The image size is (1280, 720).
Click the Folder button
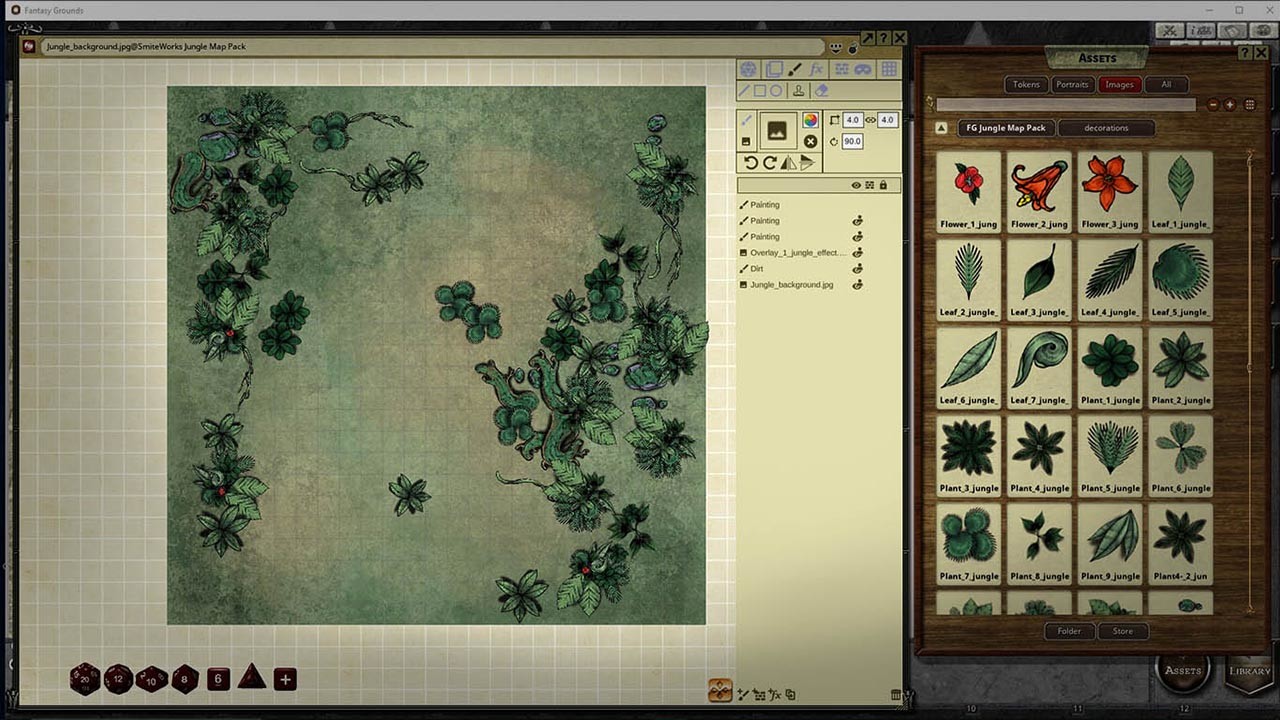1069,631
